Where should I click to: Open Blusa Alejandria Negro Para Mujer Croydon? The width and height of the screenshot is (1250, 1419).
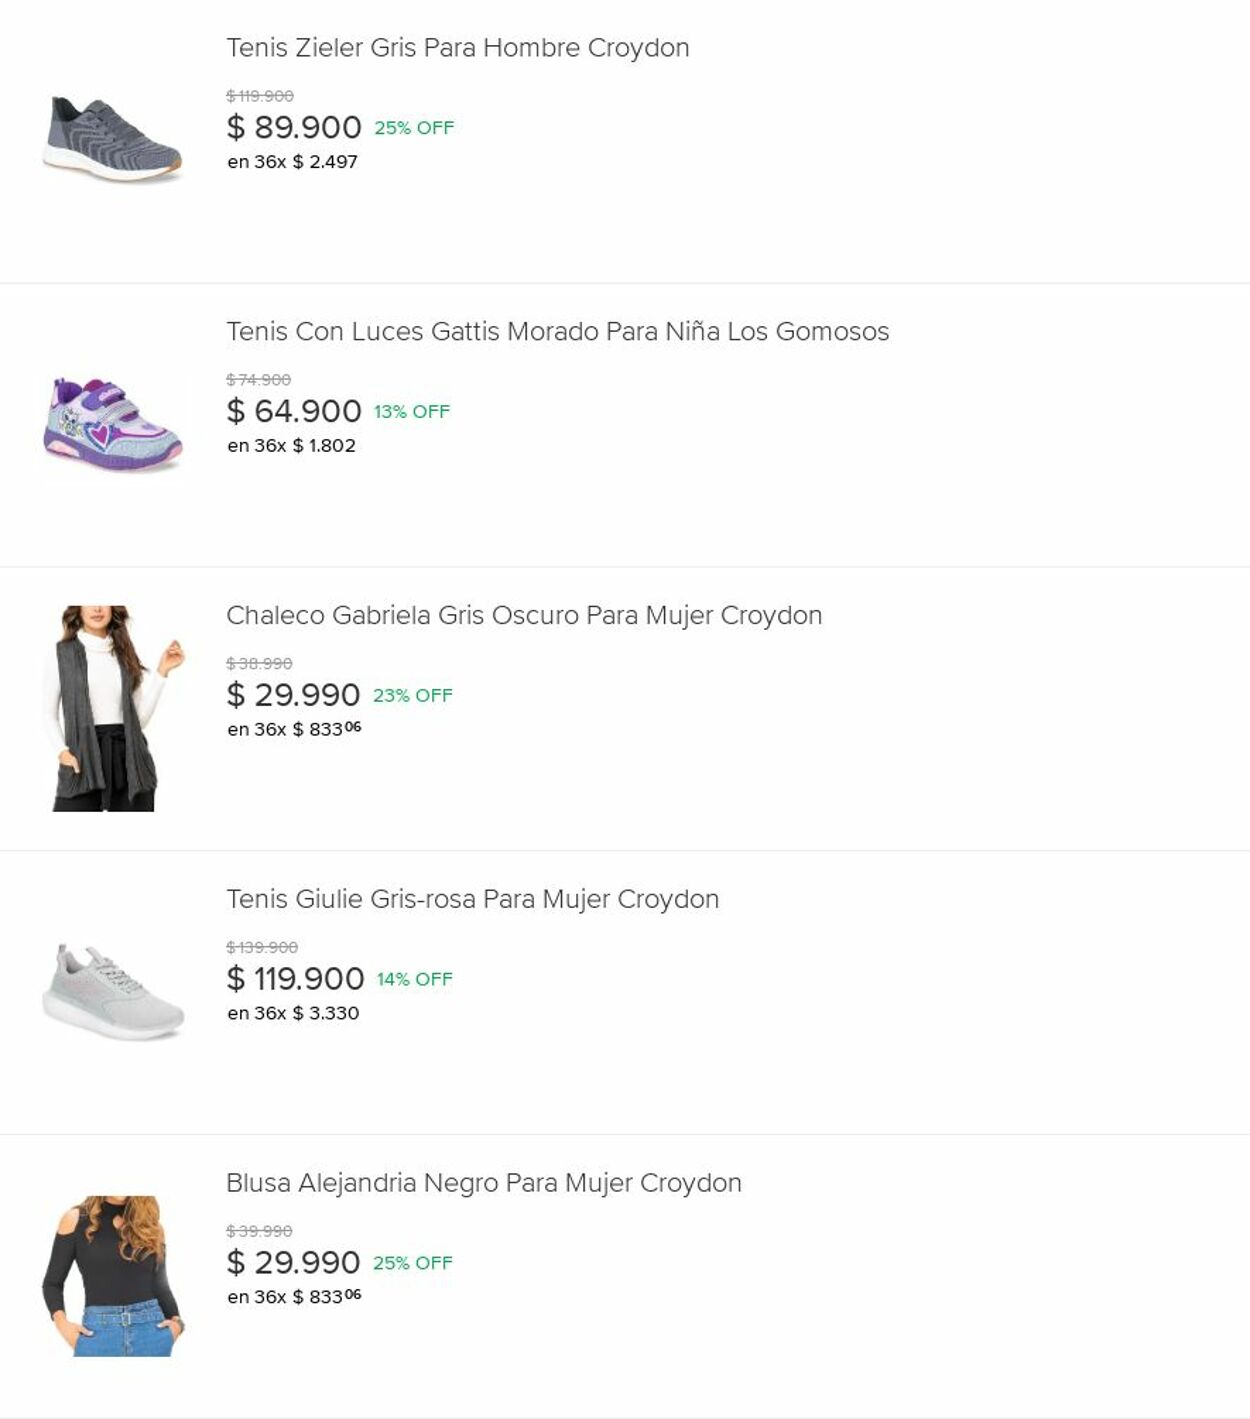(x=483, y=1183)
